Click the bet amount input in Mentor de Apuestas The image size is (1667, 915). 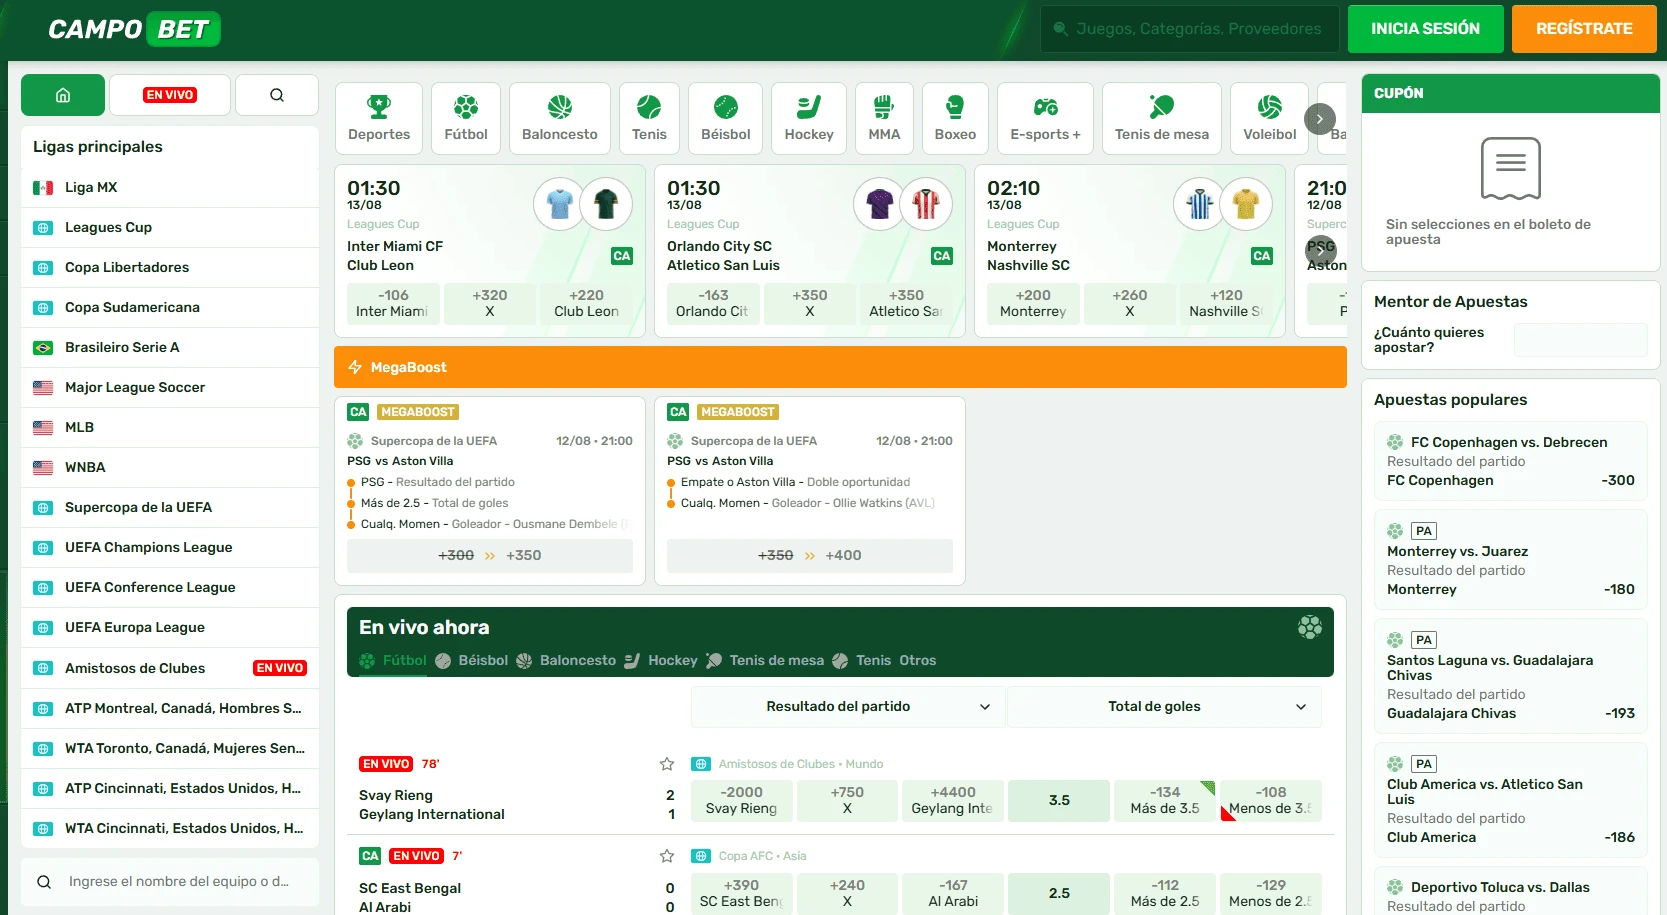(1580, 340)
